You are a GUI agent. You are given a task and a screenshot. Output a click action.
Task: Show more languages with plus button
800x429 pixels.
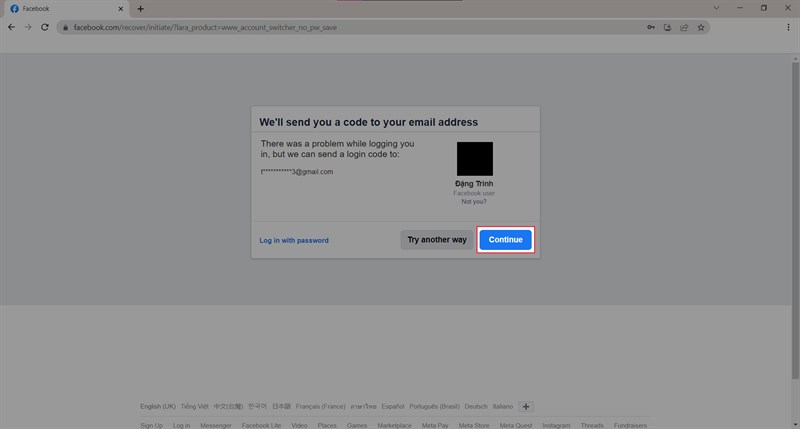(526, 407)
